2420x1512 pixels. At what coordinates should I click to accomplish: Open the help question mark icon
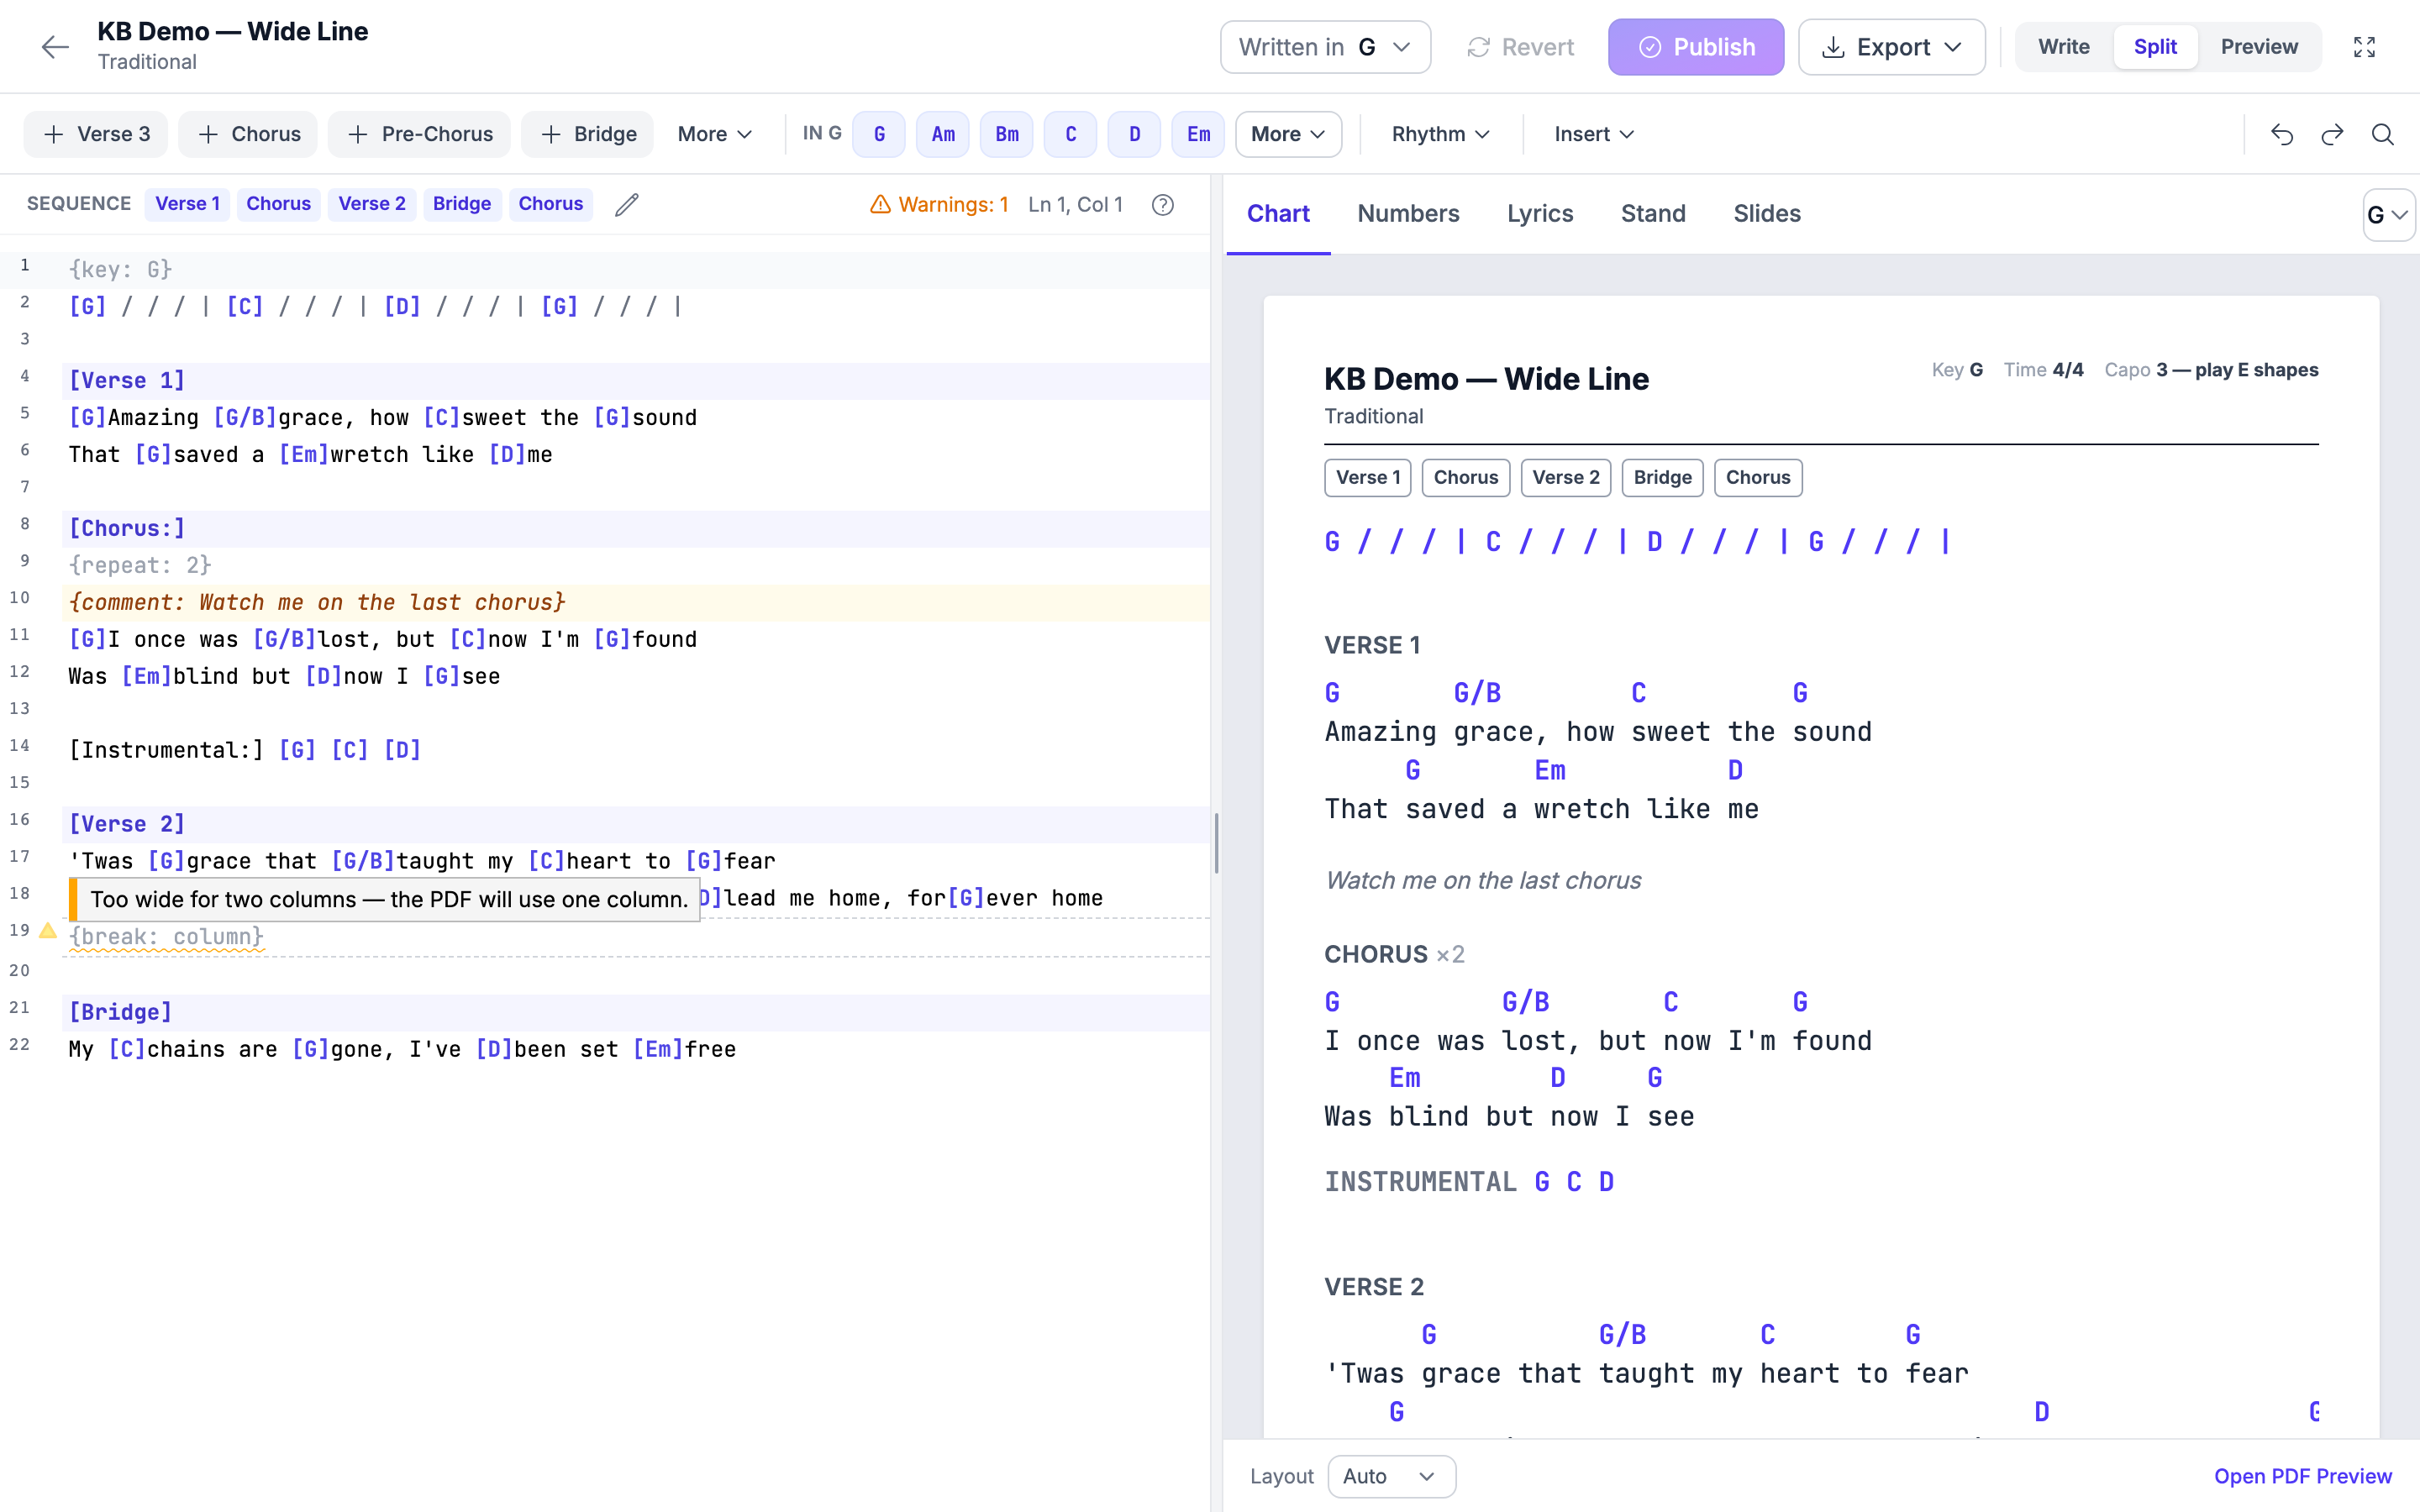[x=1162, y=204]
